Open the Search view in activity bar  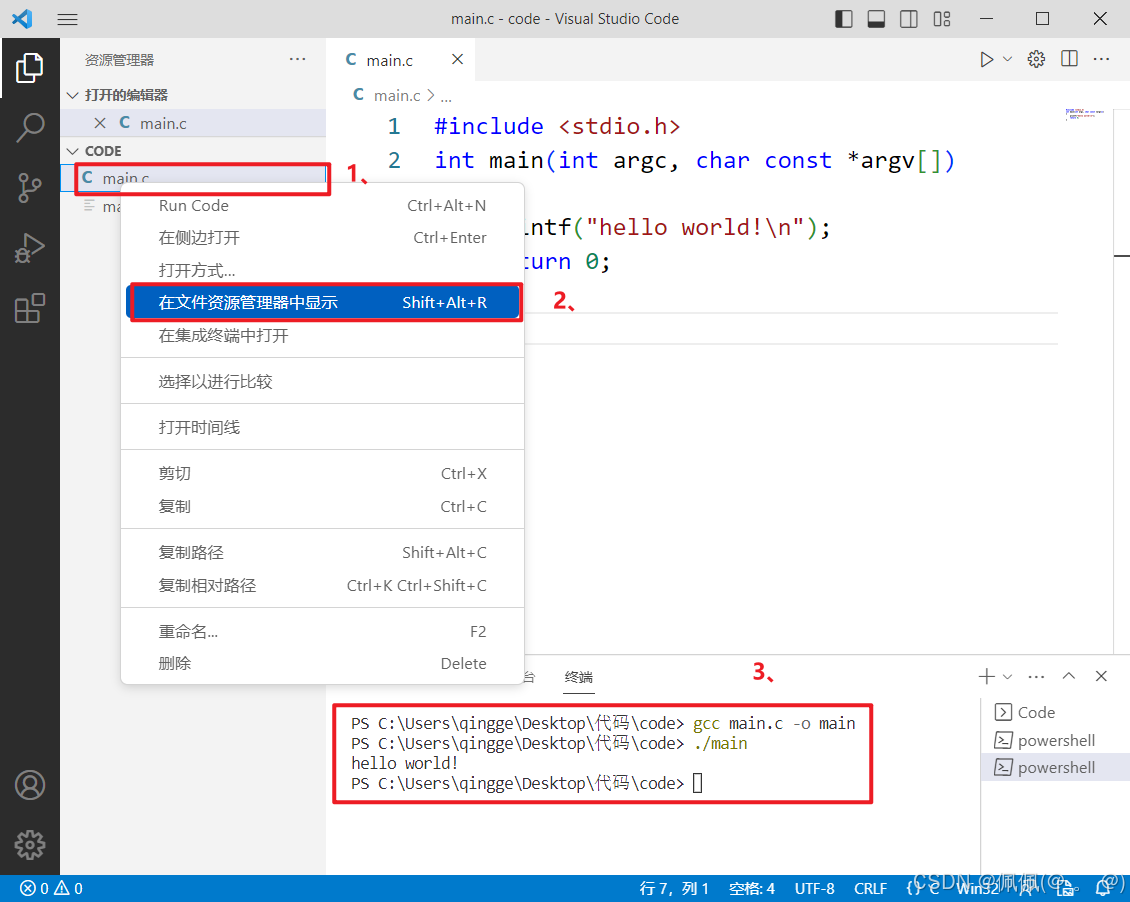pos(30,128)
